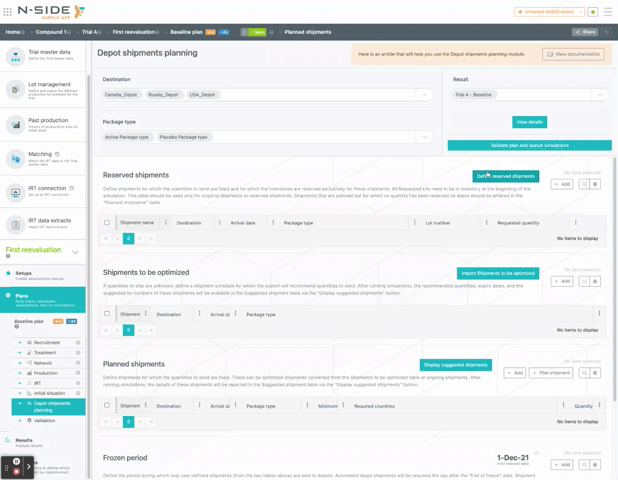Click delete icon in Reserved shipments toolbar
This screenshot has width=618, height=480.
(595, 184)
